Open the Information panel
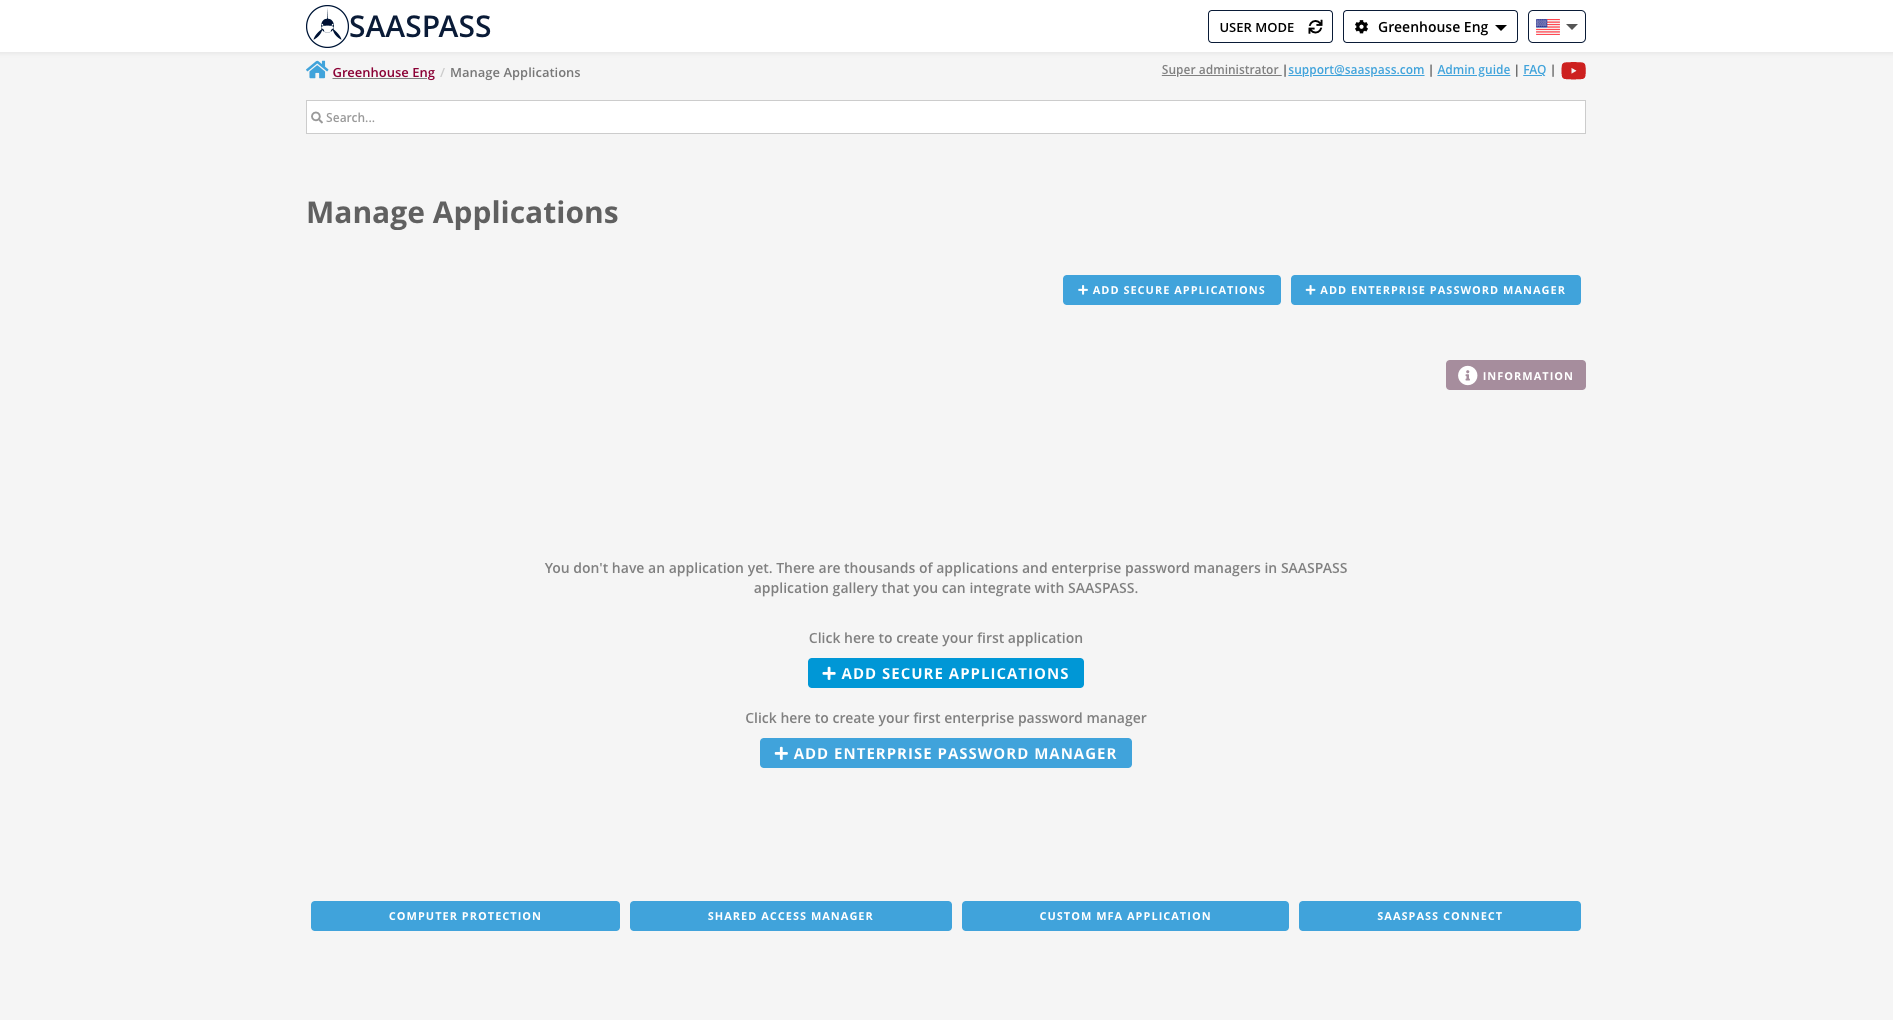 (x=1515, y=375)
